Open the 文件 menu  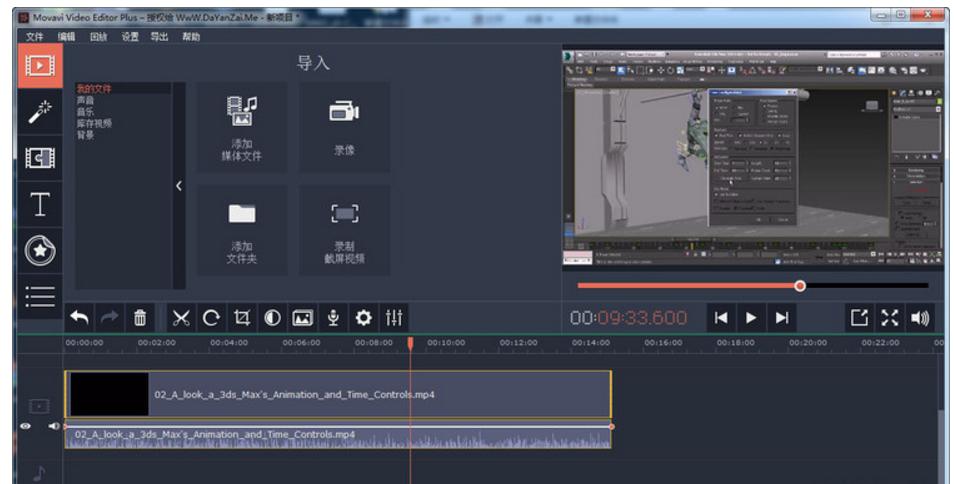coord(36,37)
